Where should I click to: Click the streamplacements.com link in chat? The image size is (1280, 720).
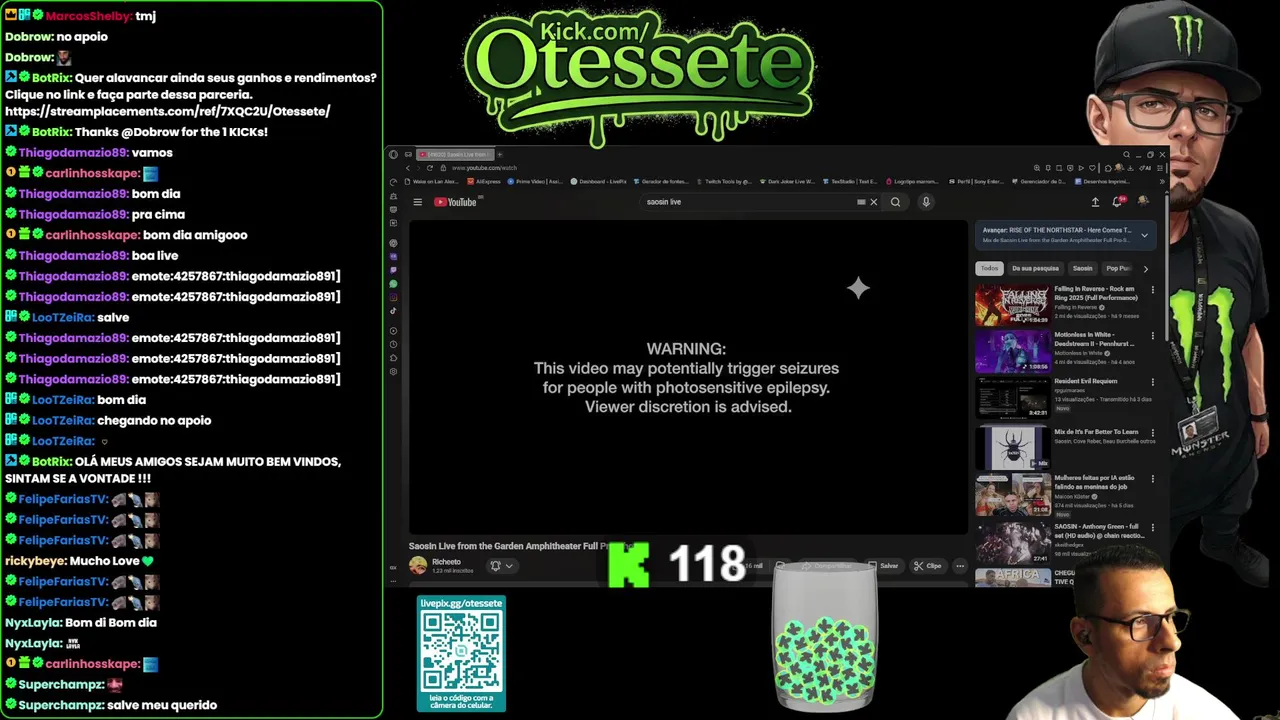click(x=167, y=111)
